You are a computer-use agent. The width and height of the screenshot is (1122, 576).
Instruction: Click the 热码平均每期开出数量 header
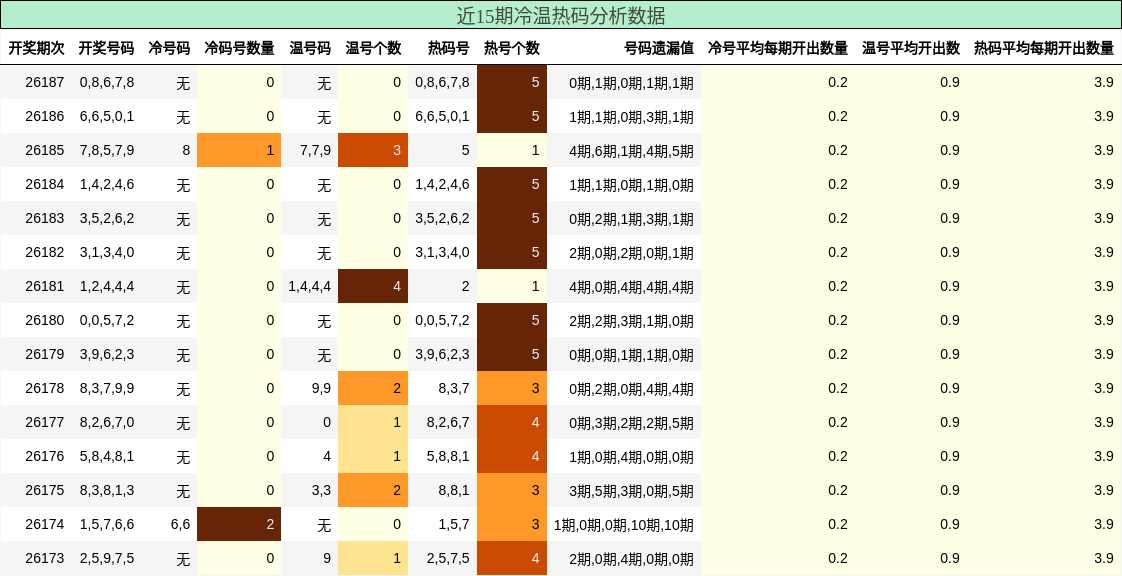click(1044, 48)
